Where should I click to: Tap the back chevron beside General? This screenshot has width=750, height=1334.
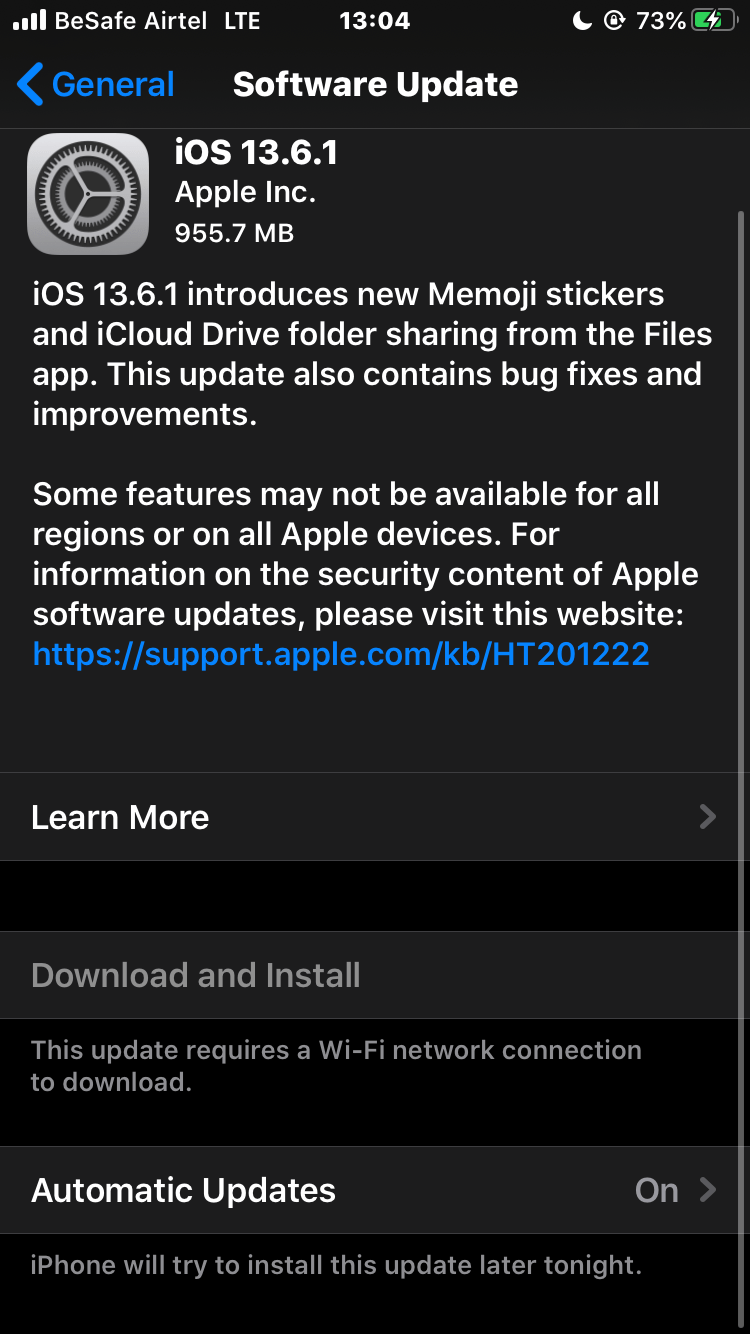point(30,84)
